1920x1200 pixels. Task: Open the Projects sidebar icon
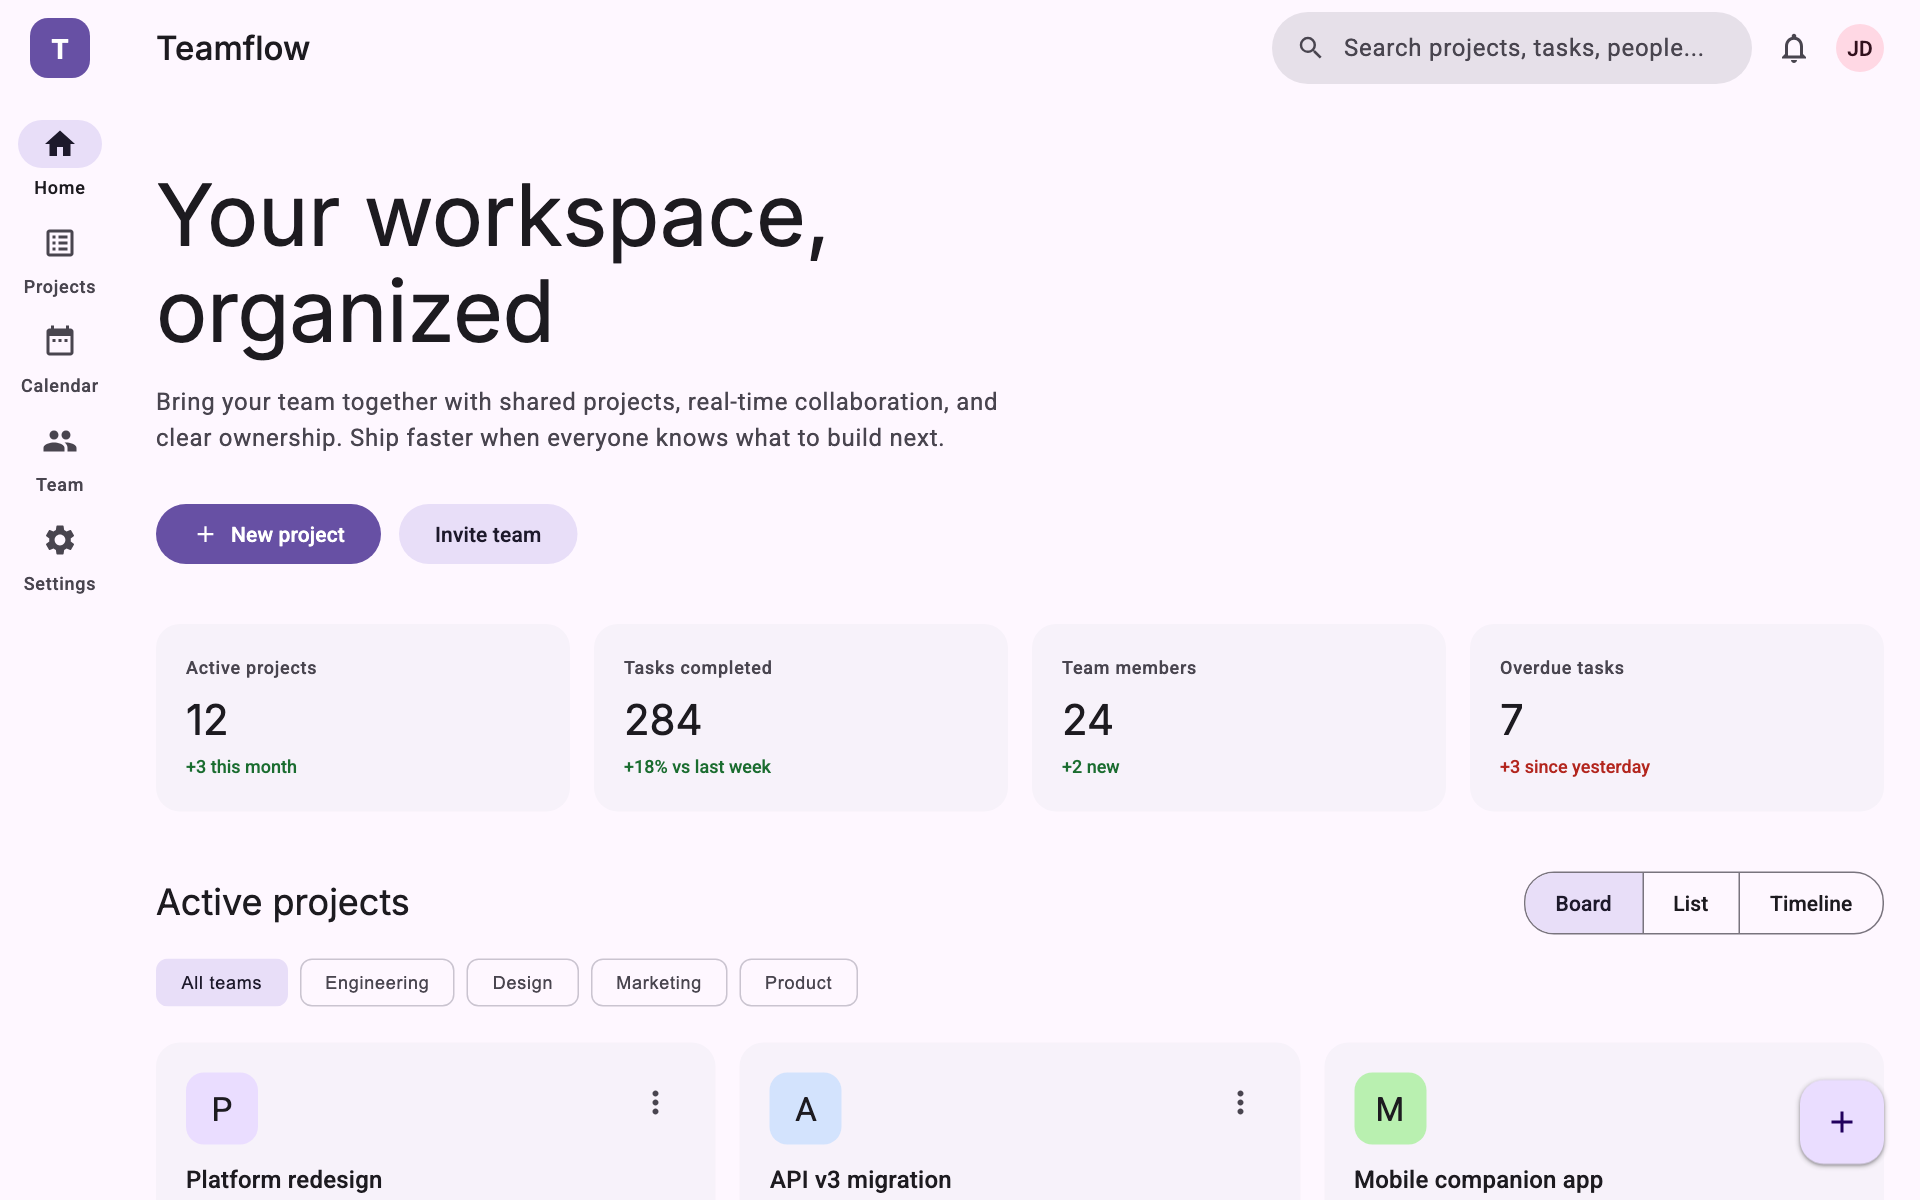point(60,244)
